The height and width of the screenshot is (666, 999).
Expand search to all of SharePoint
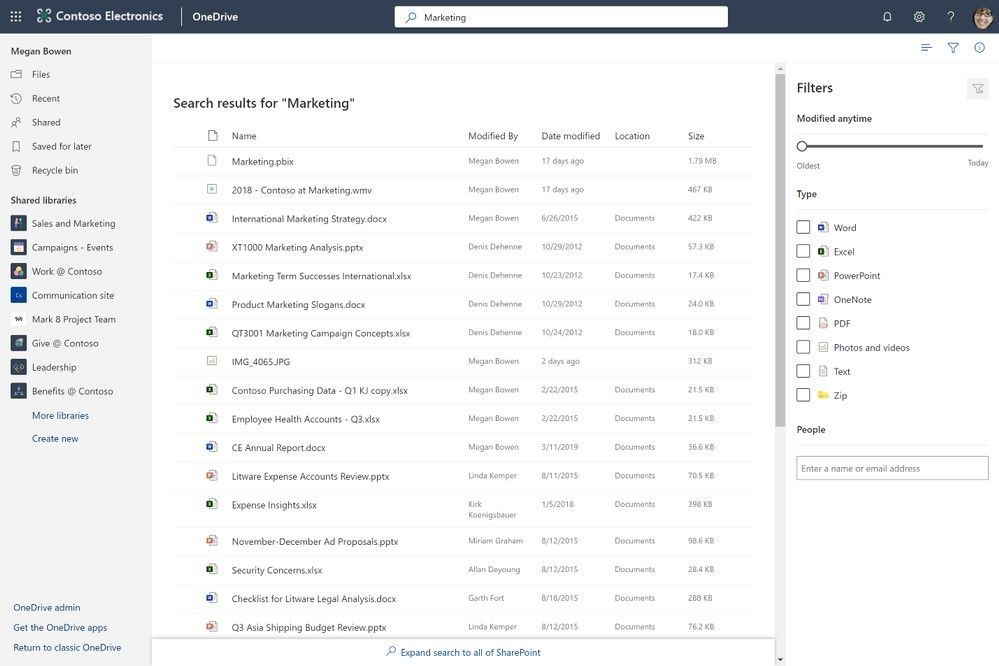point(463,652)
